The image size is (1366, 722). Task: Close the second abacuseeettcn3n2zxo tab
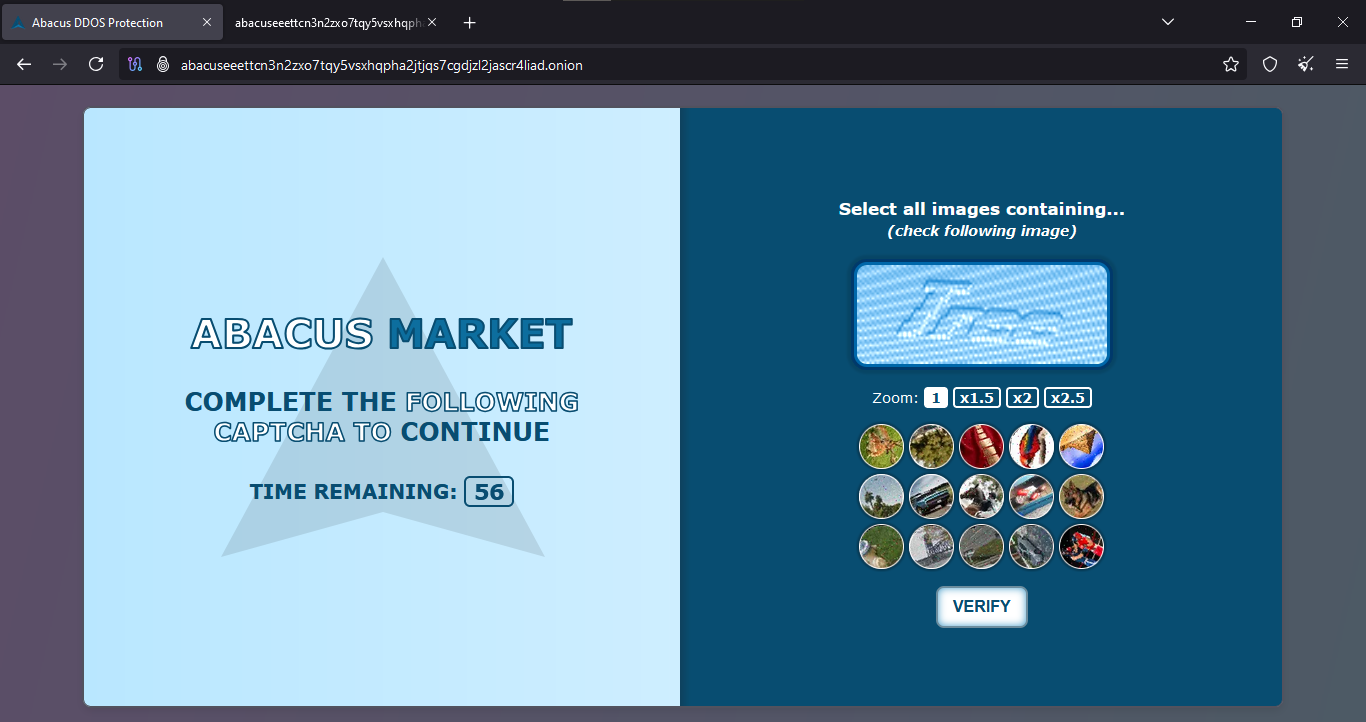point(432,22)
